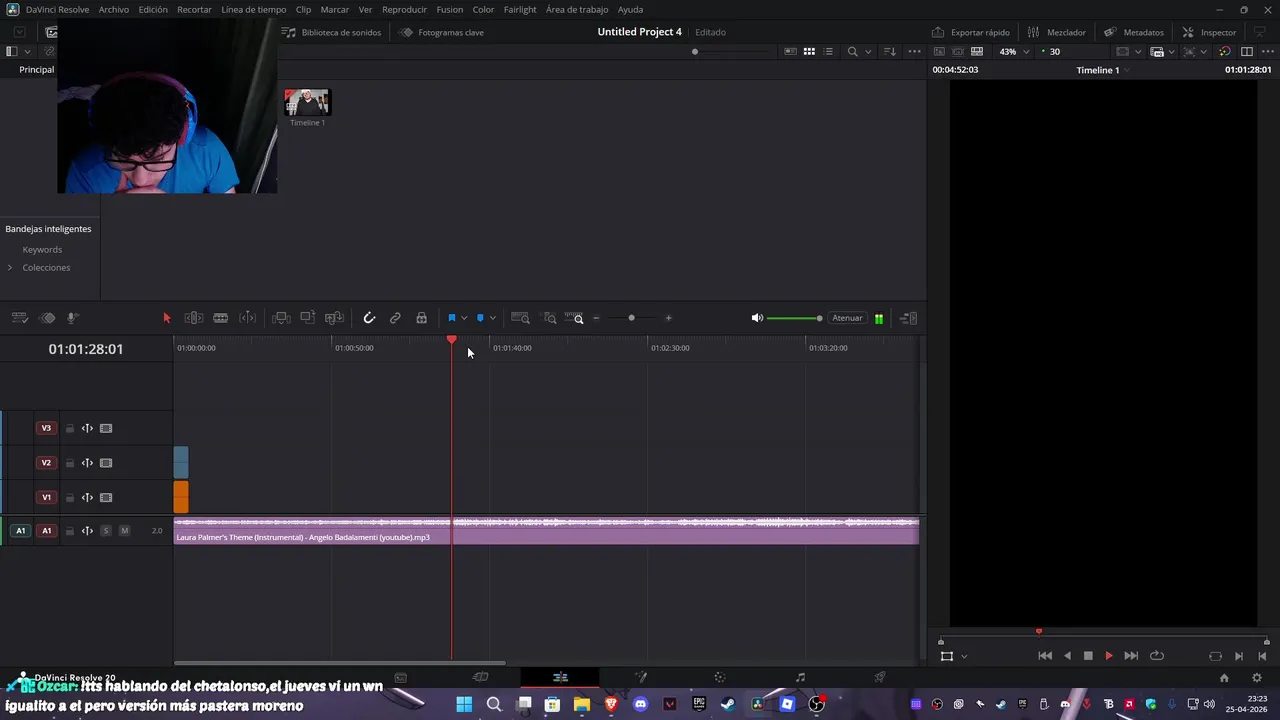1280x720 pixels.
Task: Select the orange clip on V1
Action: [x=181, y=497]
